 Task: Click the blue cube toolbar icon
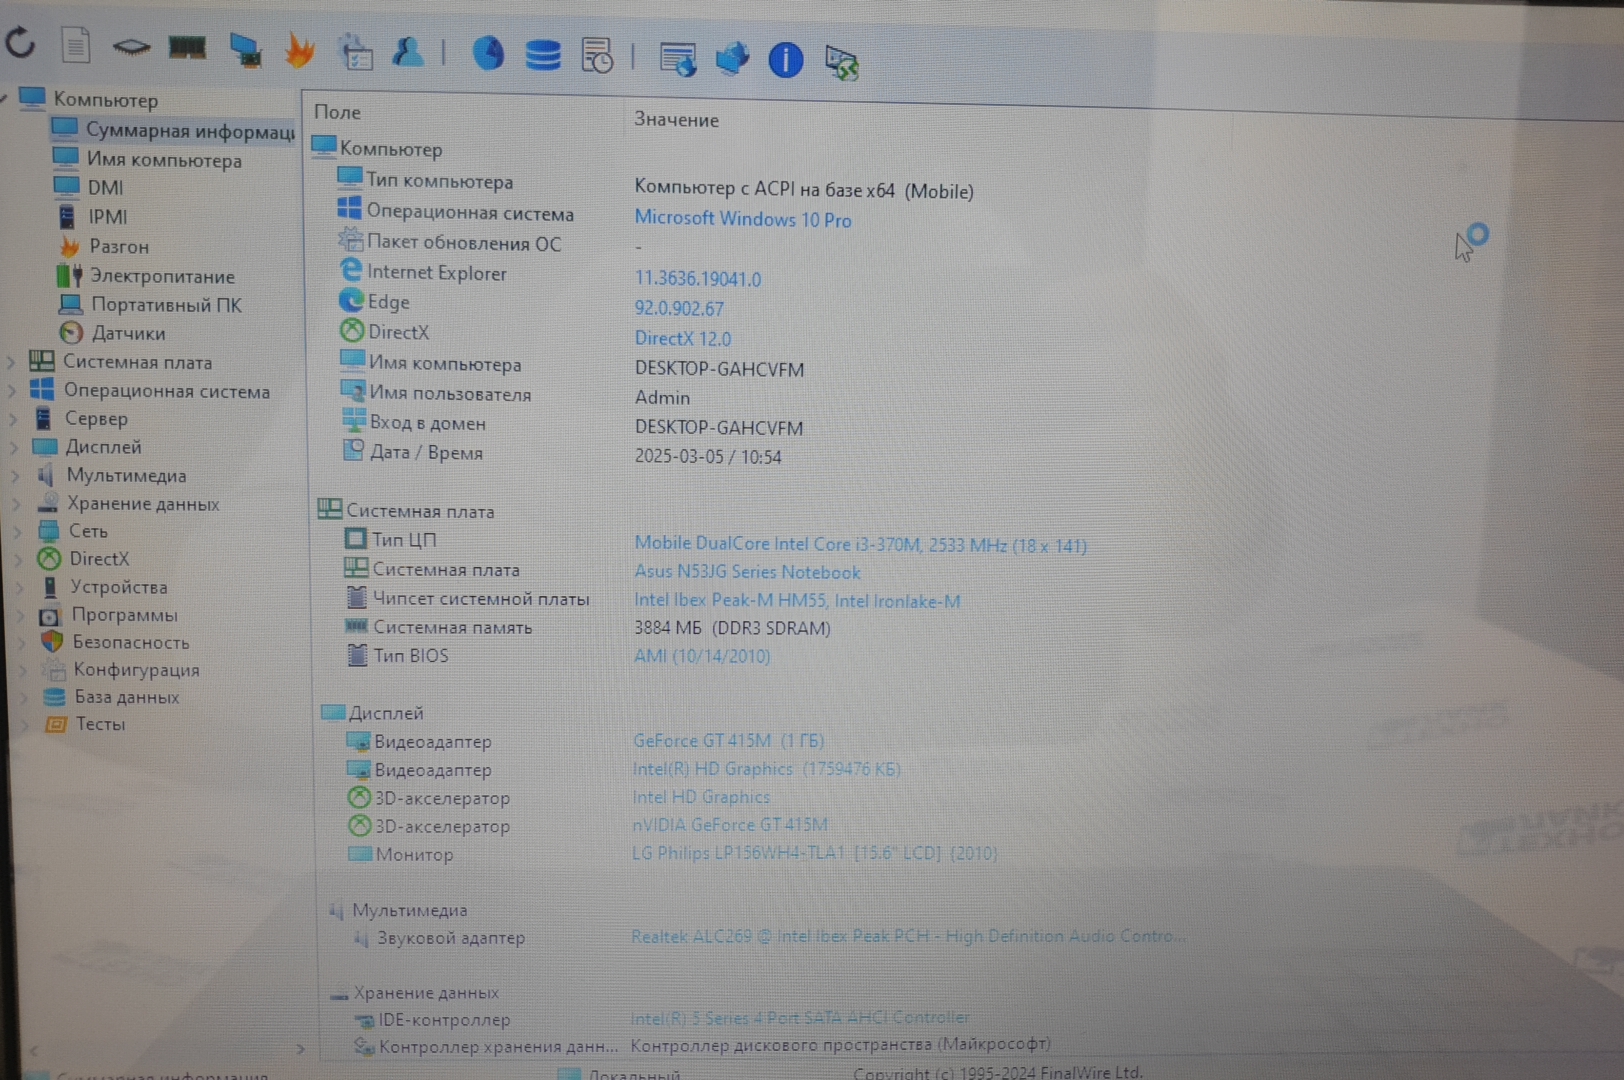tap(732, 58)
